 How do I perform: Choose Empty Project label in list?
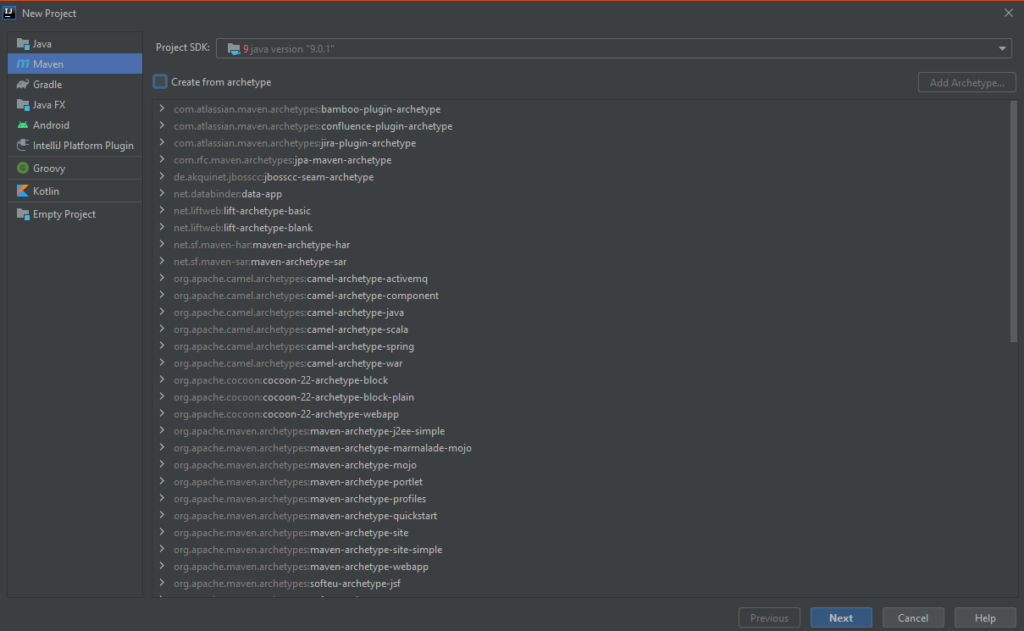[x=64, y=214]
